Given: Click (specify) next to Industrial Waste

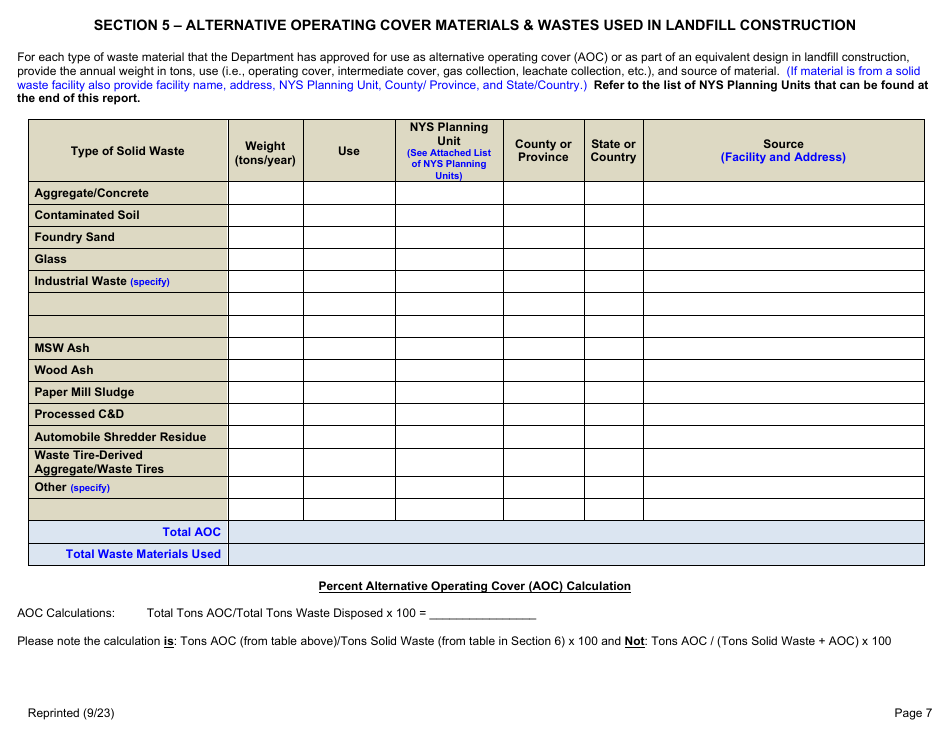Looking at the screenshot, I should click(150, 281).
